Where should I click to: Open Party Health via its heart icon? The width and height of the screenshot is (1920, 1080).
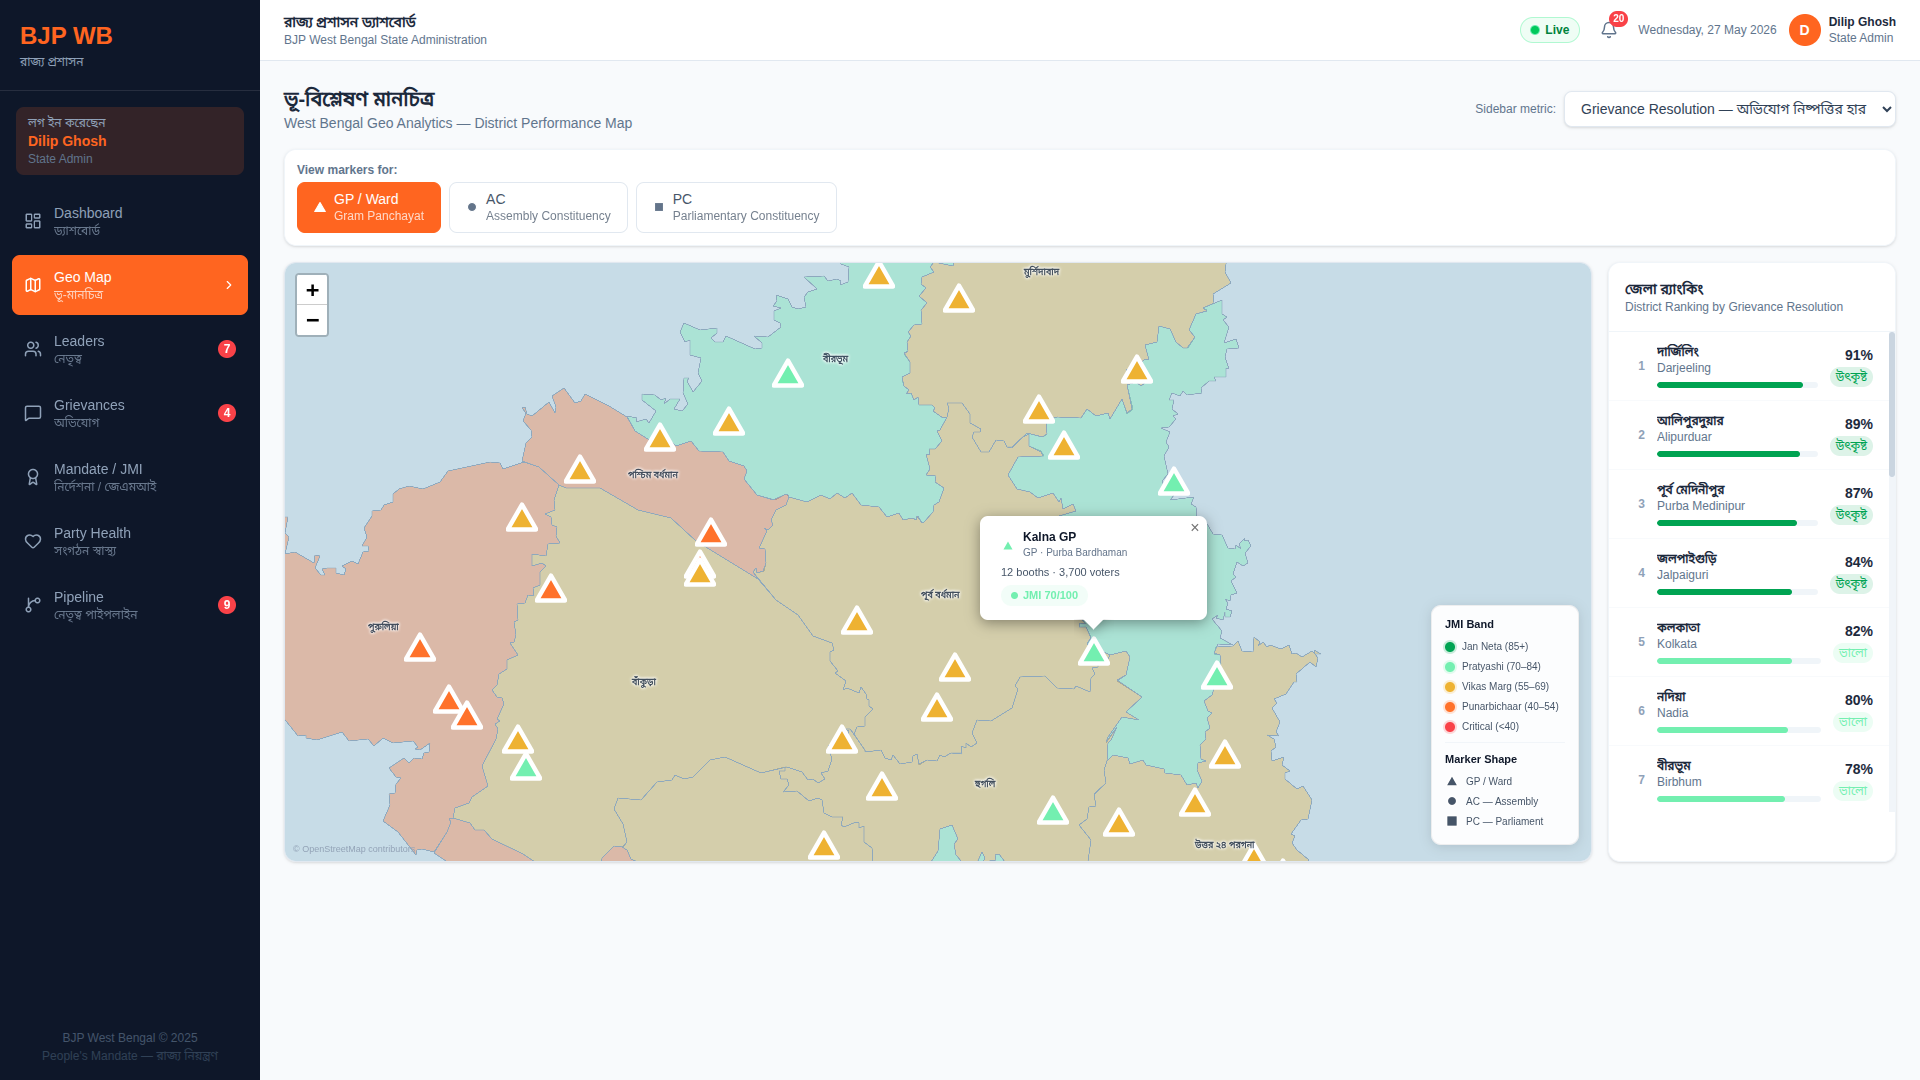pyautogui.click(x=33, y=541)
